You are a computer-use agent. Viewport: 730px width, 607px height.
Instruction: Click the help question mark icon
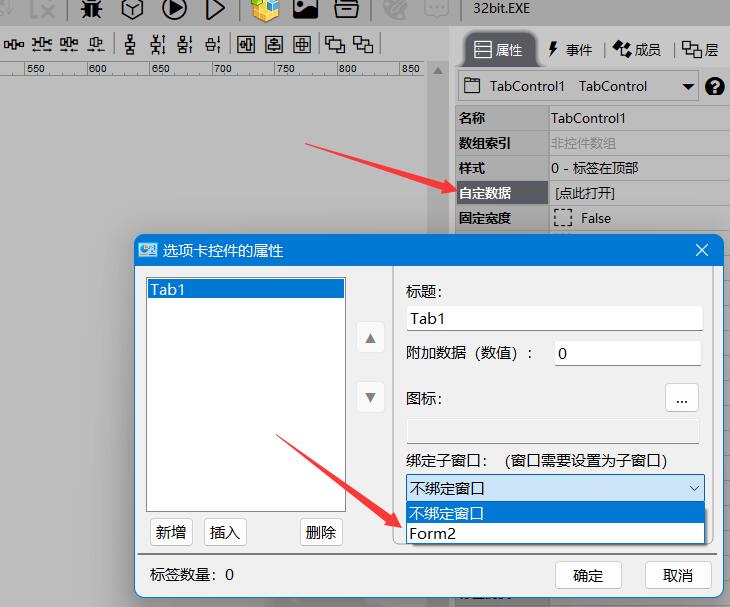(x=714, y=87)
